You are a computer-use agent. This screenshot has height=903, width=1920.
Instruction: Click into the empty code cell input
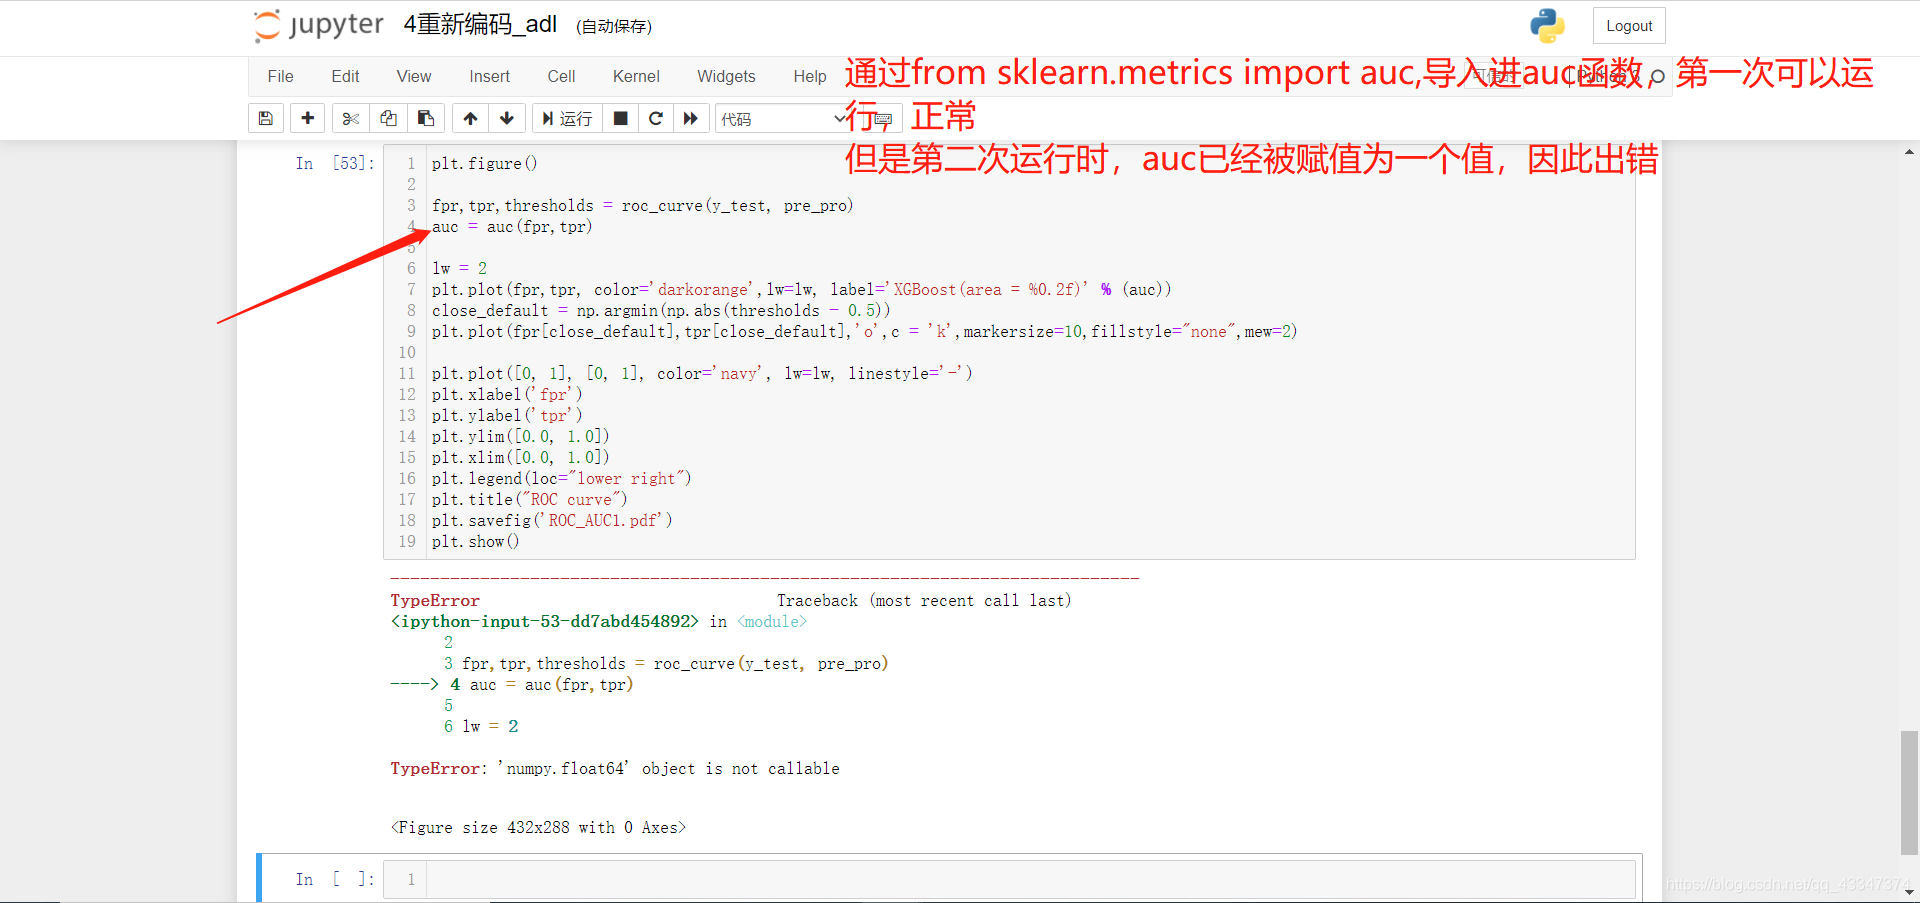[1030, 880]
